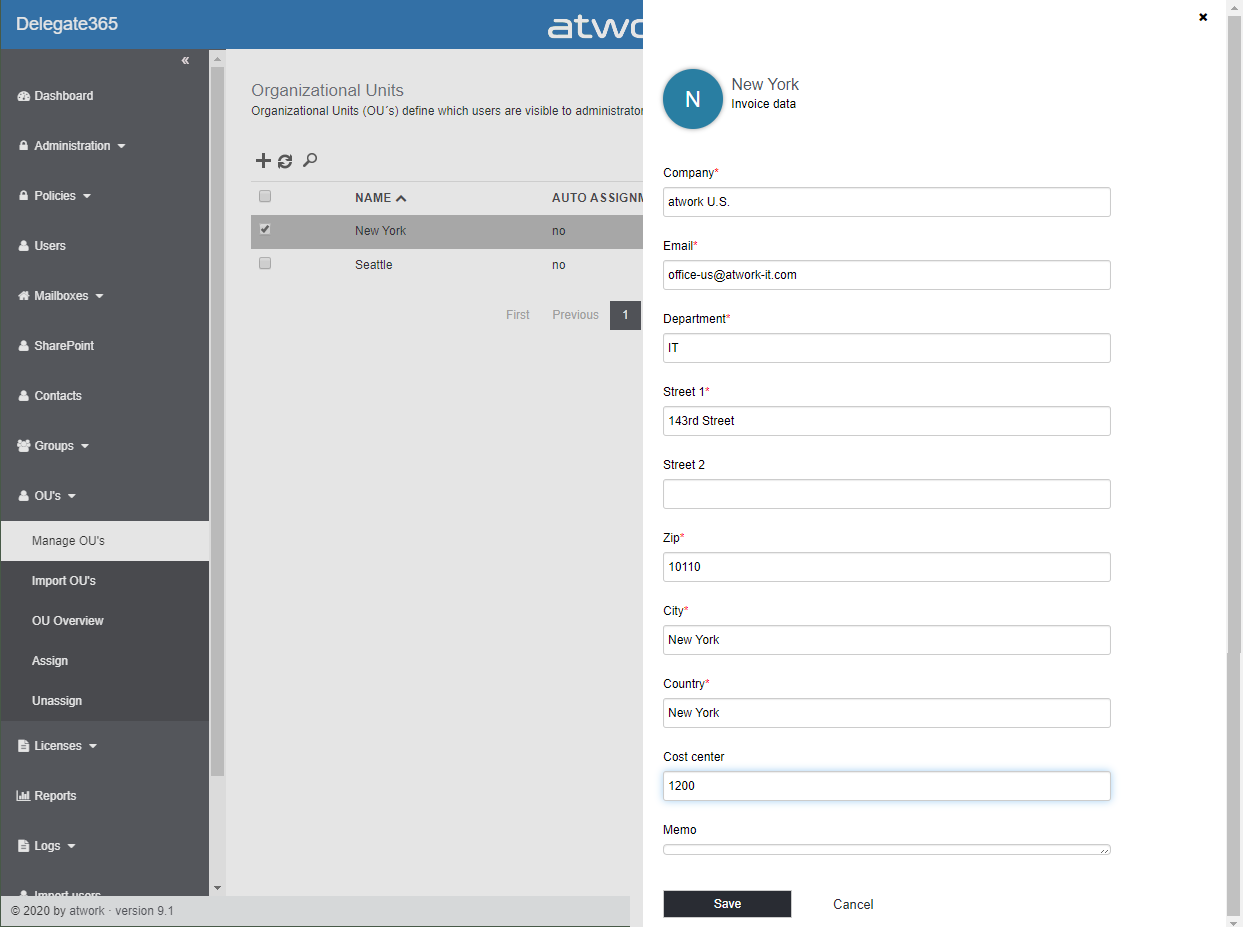Screen dimensions: 1243x927
Task: Click the person icon beside Contacts
Action: (24, 396)
